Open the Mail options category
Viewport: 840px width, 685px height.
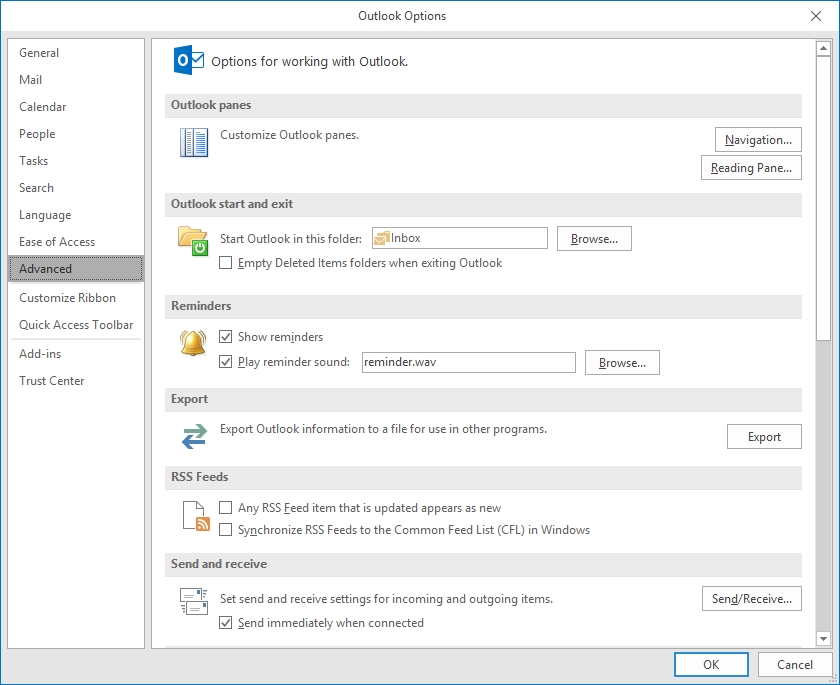tap(31, 80)
